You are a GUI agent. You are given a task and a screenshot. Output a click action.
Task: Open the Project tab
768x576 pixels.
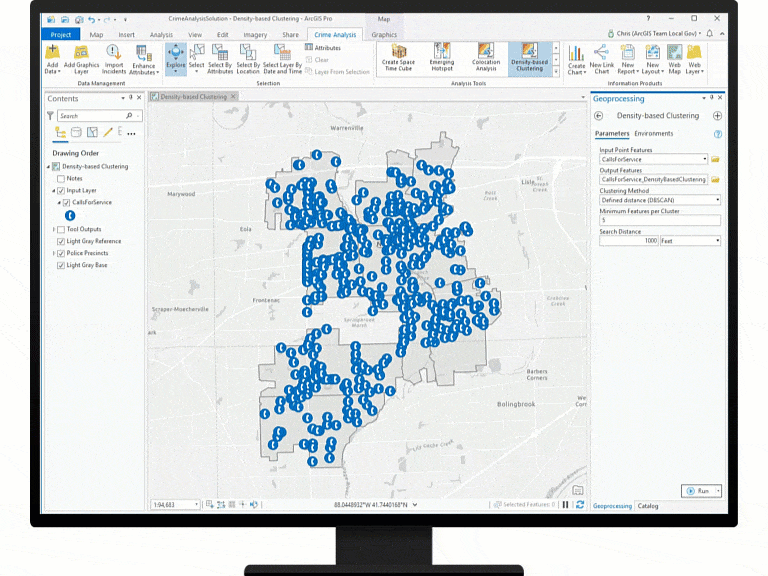(61, 34)
